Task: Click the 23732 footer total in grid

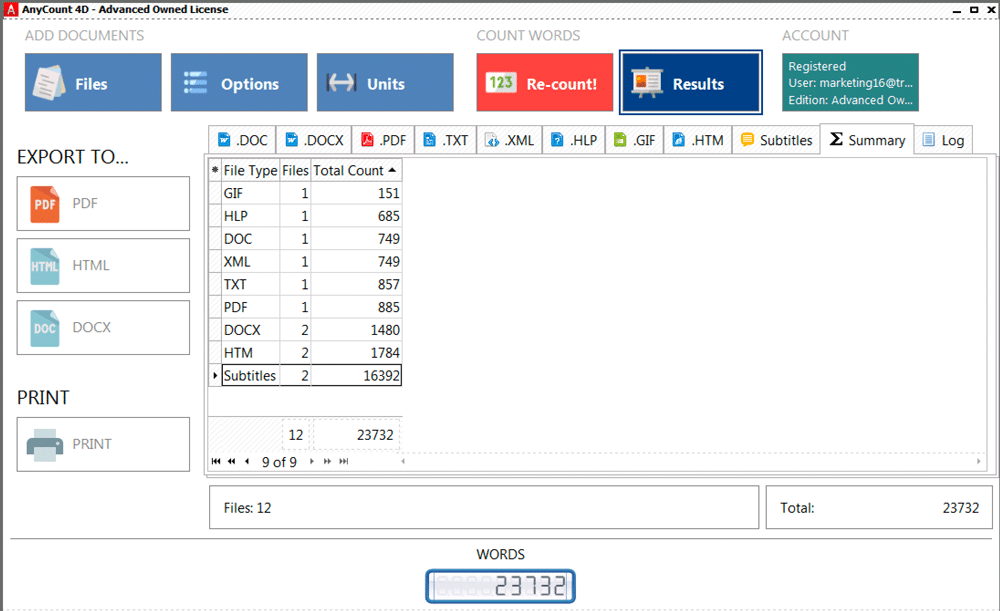Action: coord(357,435)
